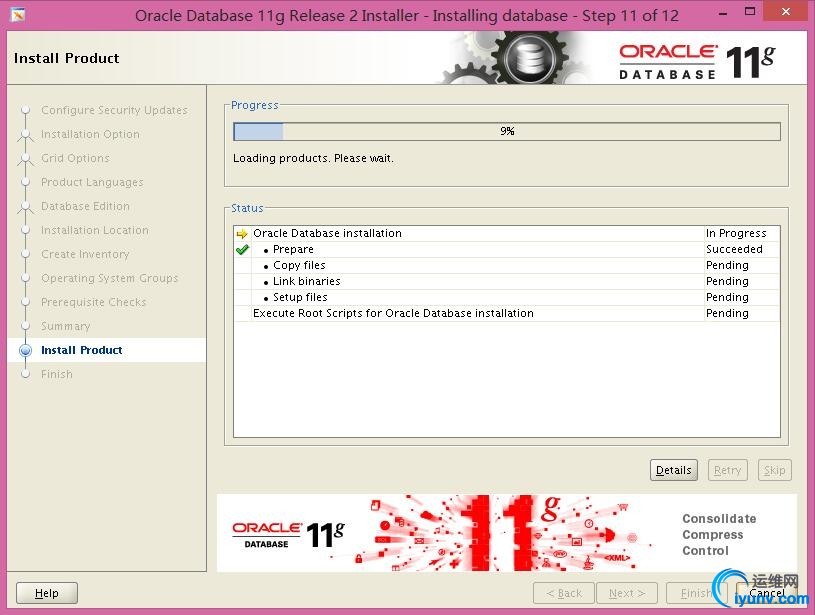Viewport: 815px width, 615px height.
Task: Select Database Edition step
Action: coord(85,206)
